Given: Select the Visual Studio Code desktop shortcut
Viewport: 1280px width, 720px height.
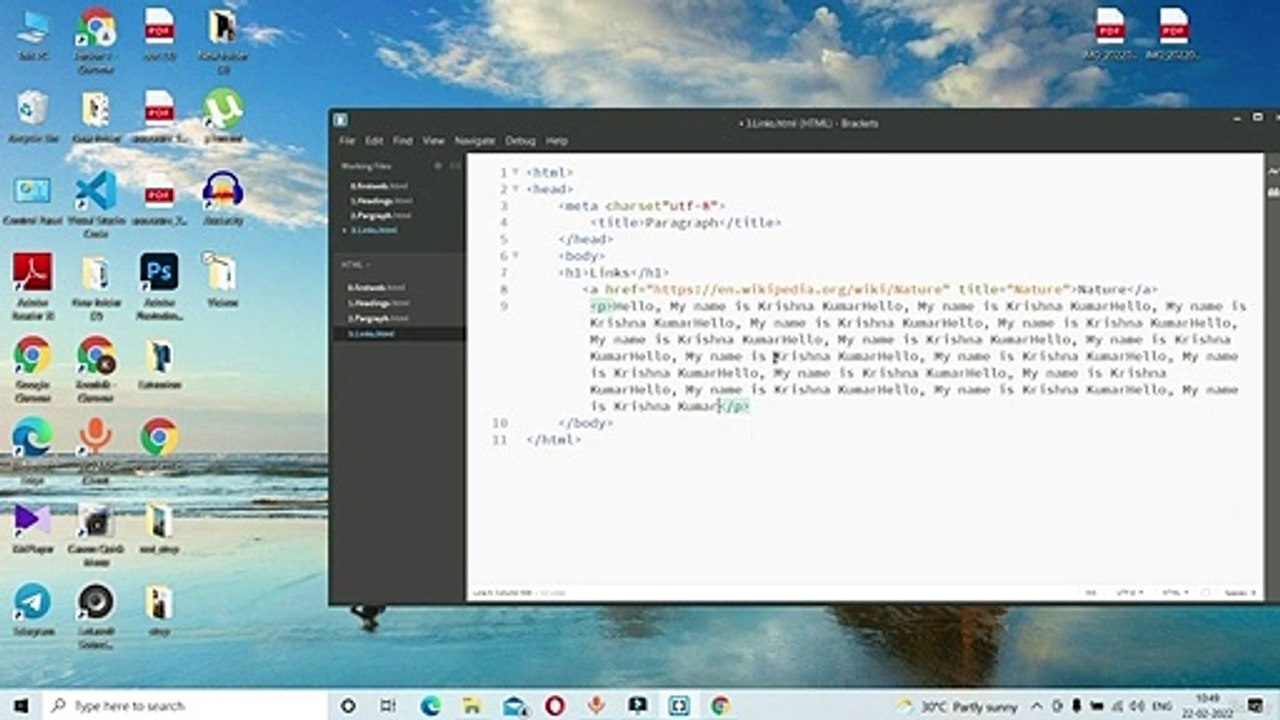Looking at the screenshot, I should click(96, 204).
